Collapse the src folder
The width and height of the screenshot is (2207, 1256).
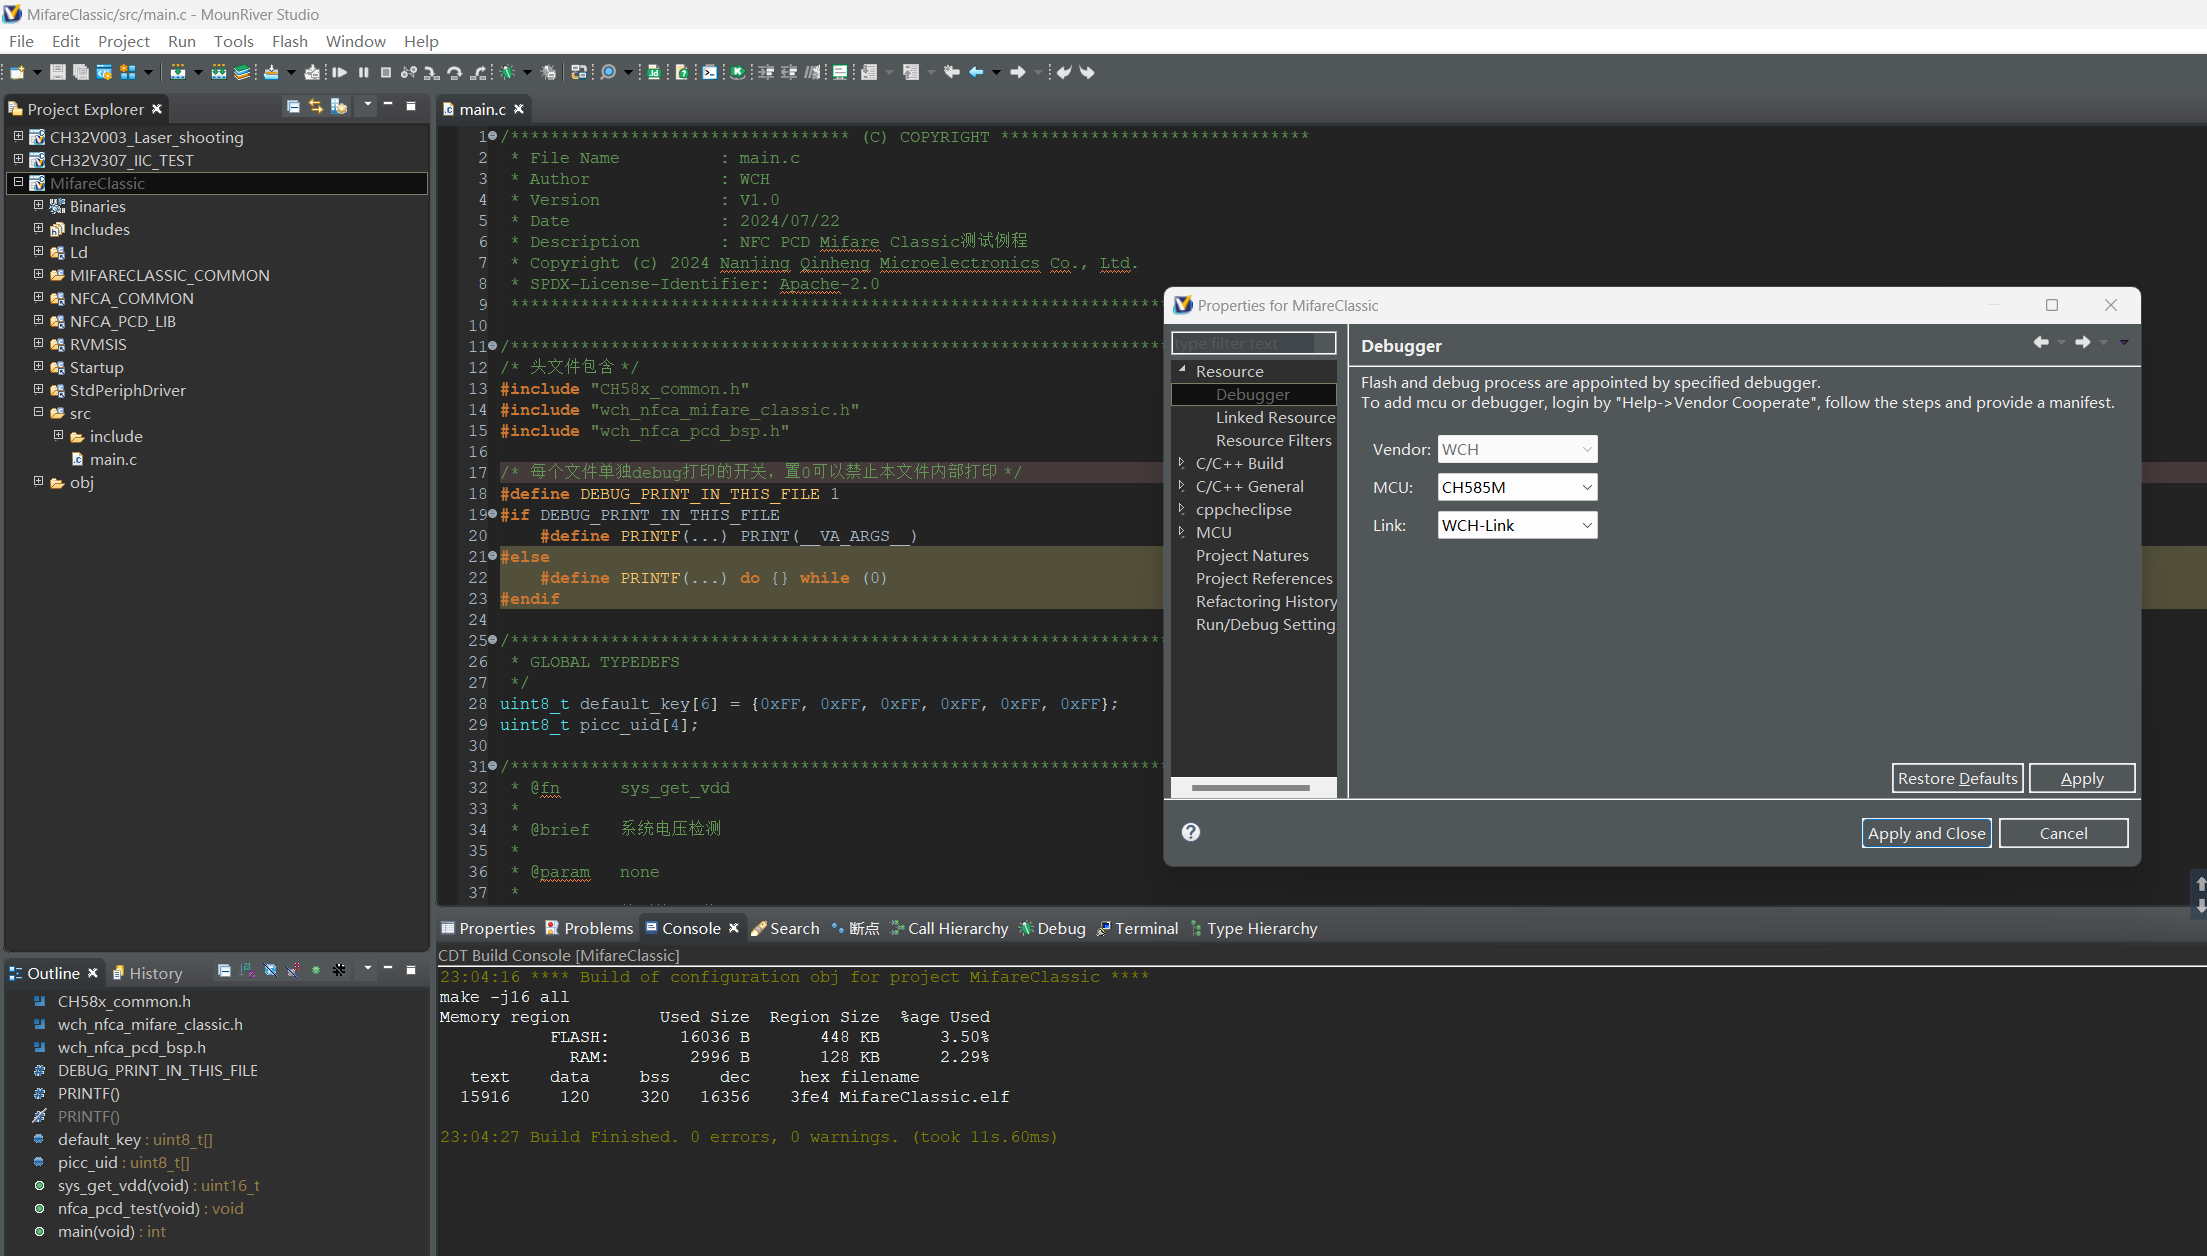pos(38,412)
